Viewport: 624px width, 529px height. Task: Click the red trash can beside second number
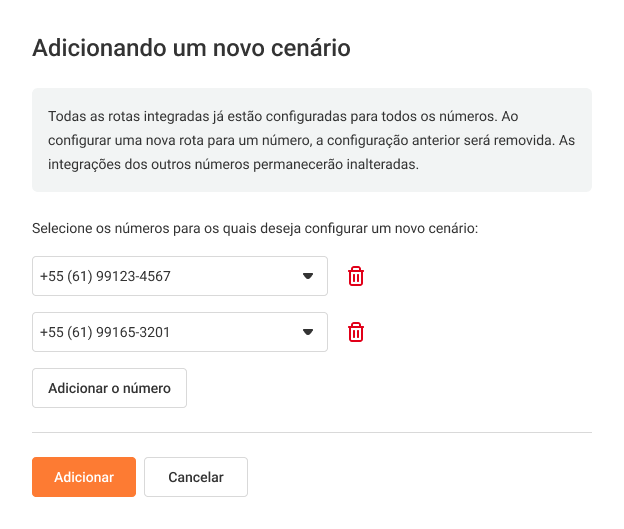(356, 332)
